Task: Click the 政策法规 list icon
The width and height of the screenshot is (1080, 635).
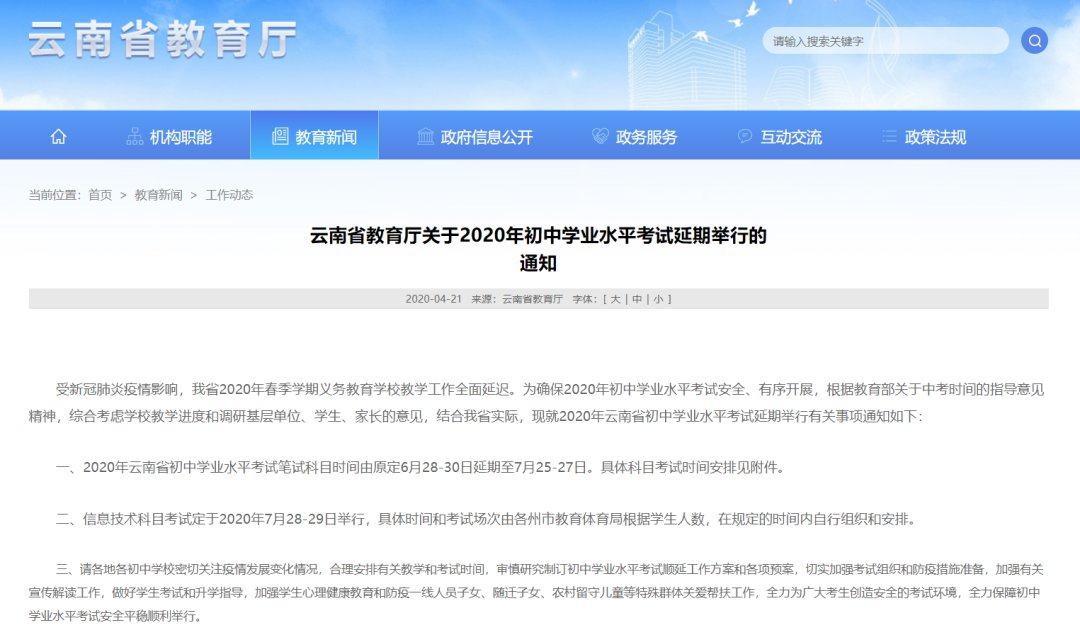Action: tap(889, 136)
